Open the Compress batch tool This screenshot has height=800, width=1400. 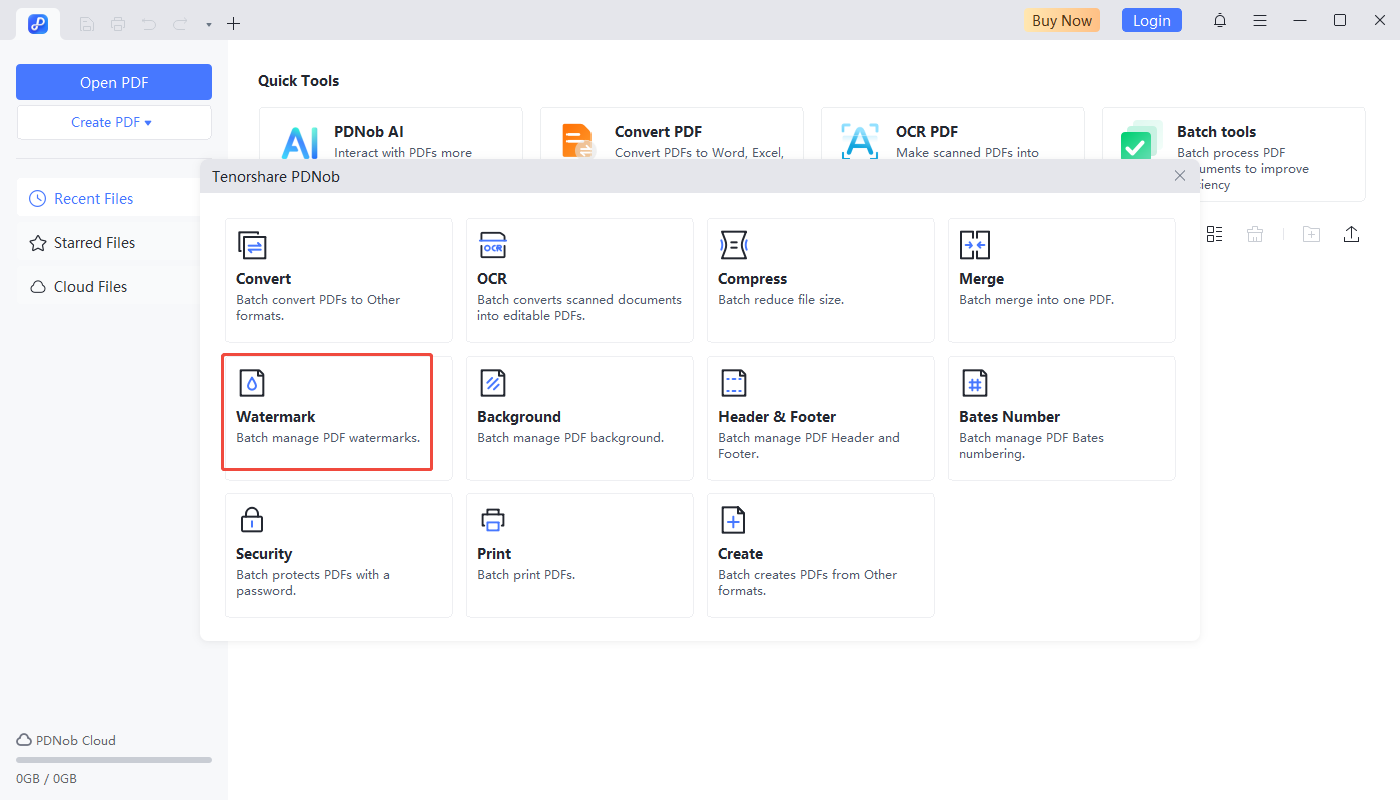[820, 280]
